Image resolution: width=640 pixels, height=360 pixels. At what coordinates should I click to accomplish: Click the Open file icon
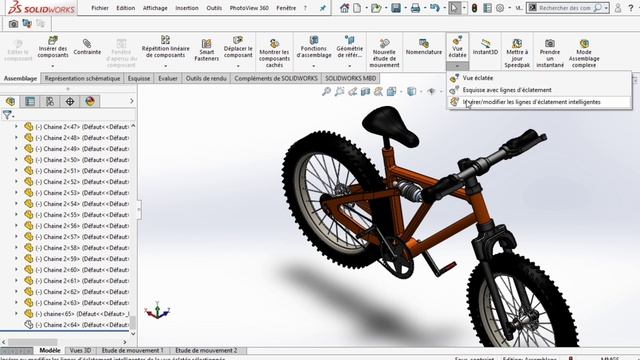376,8
